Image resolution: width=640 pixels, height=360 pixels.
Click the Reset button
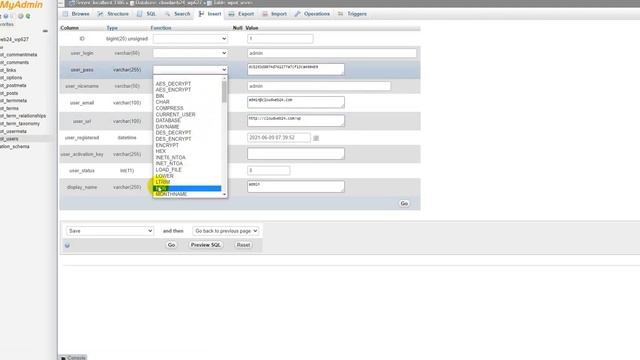tap(243, 245)
